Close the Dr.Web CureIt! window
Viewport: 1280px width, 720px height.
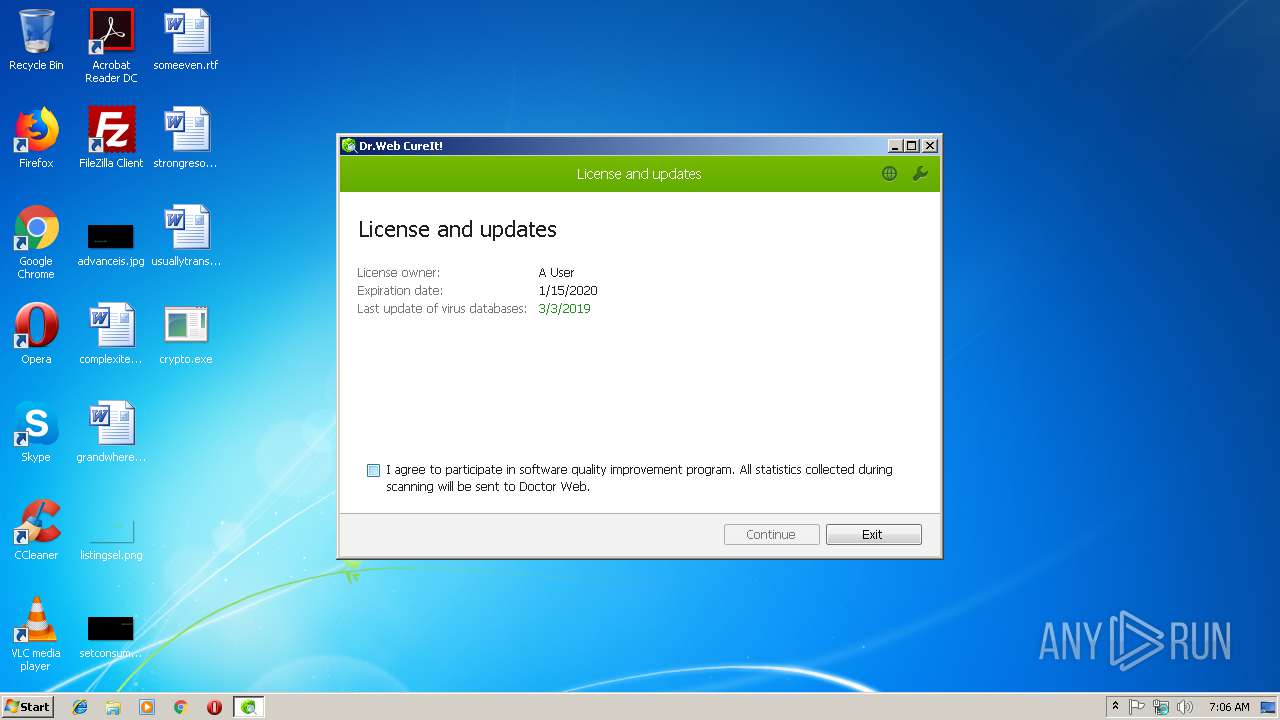[x=929, y=146]
